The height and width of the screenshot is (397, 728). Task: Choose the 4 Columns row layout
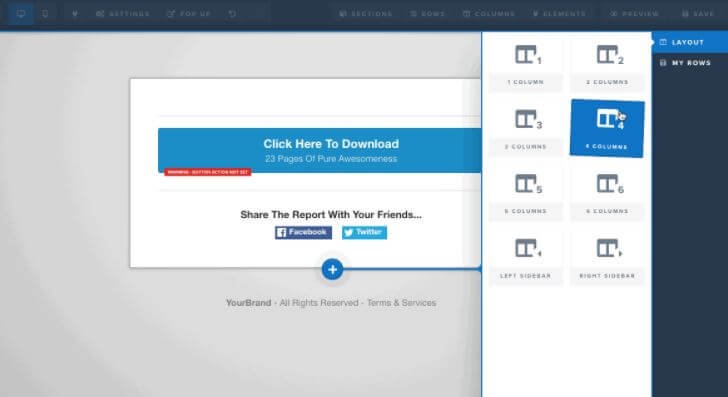click(607, 129)
